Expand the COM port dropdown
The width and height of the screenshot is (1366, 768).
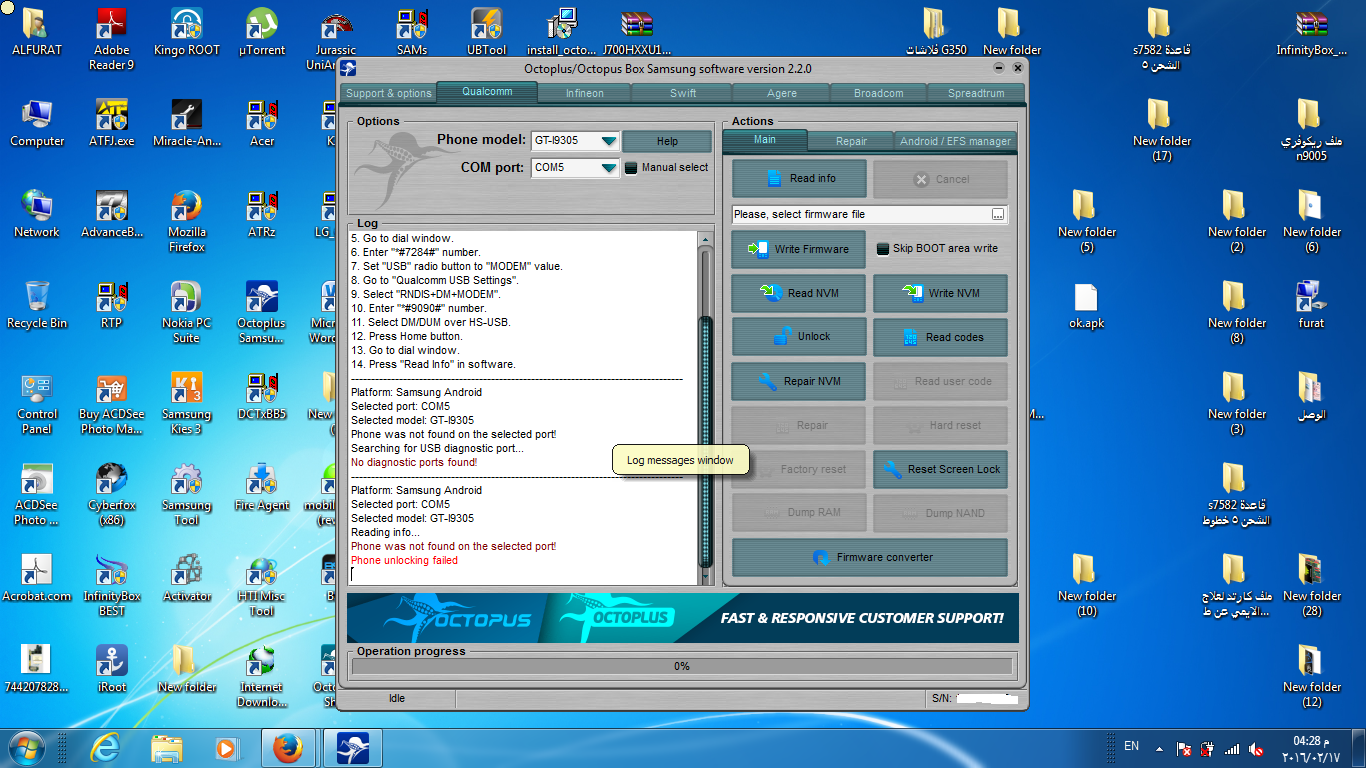click(x=608, y=168)
